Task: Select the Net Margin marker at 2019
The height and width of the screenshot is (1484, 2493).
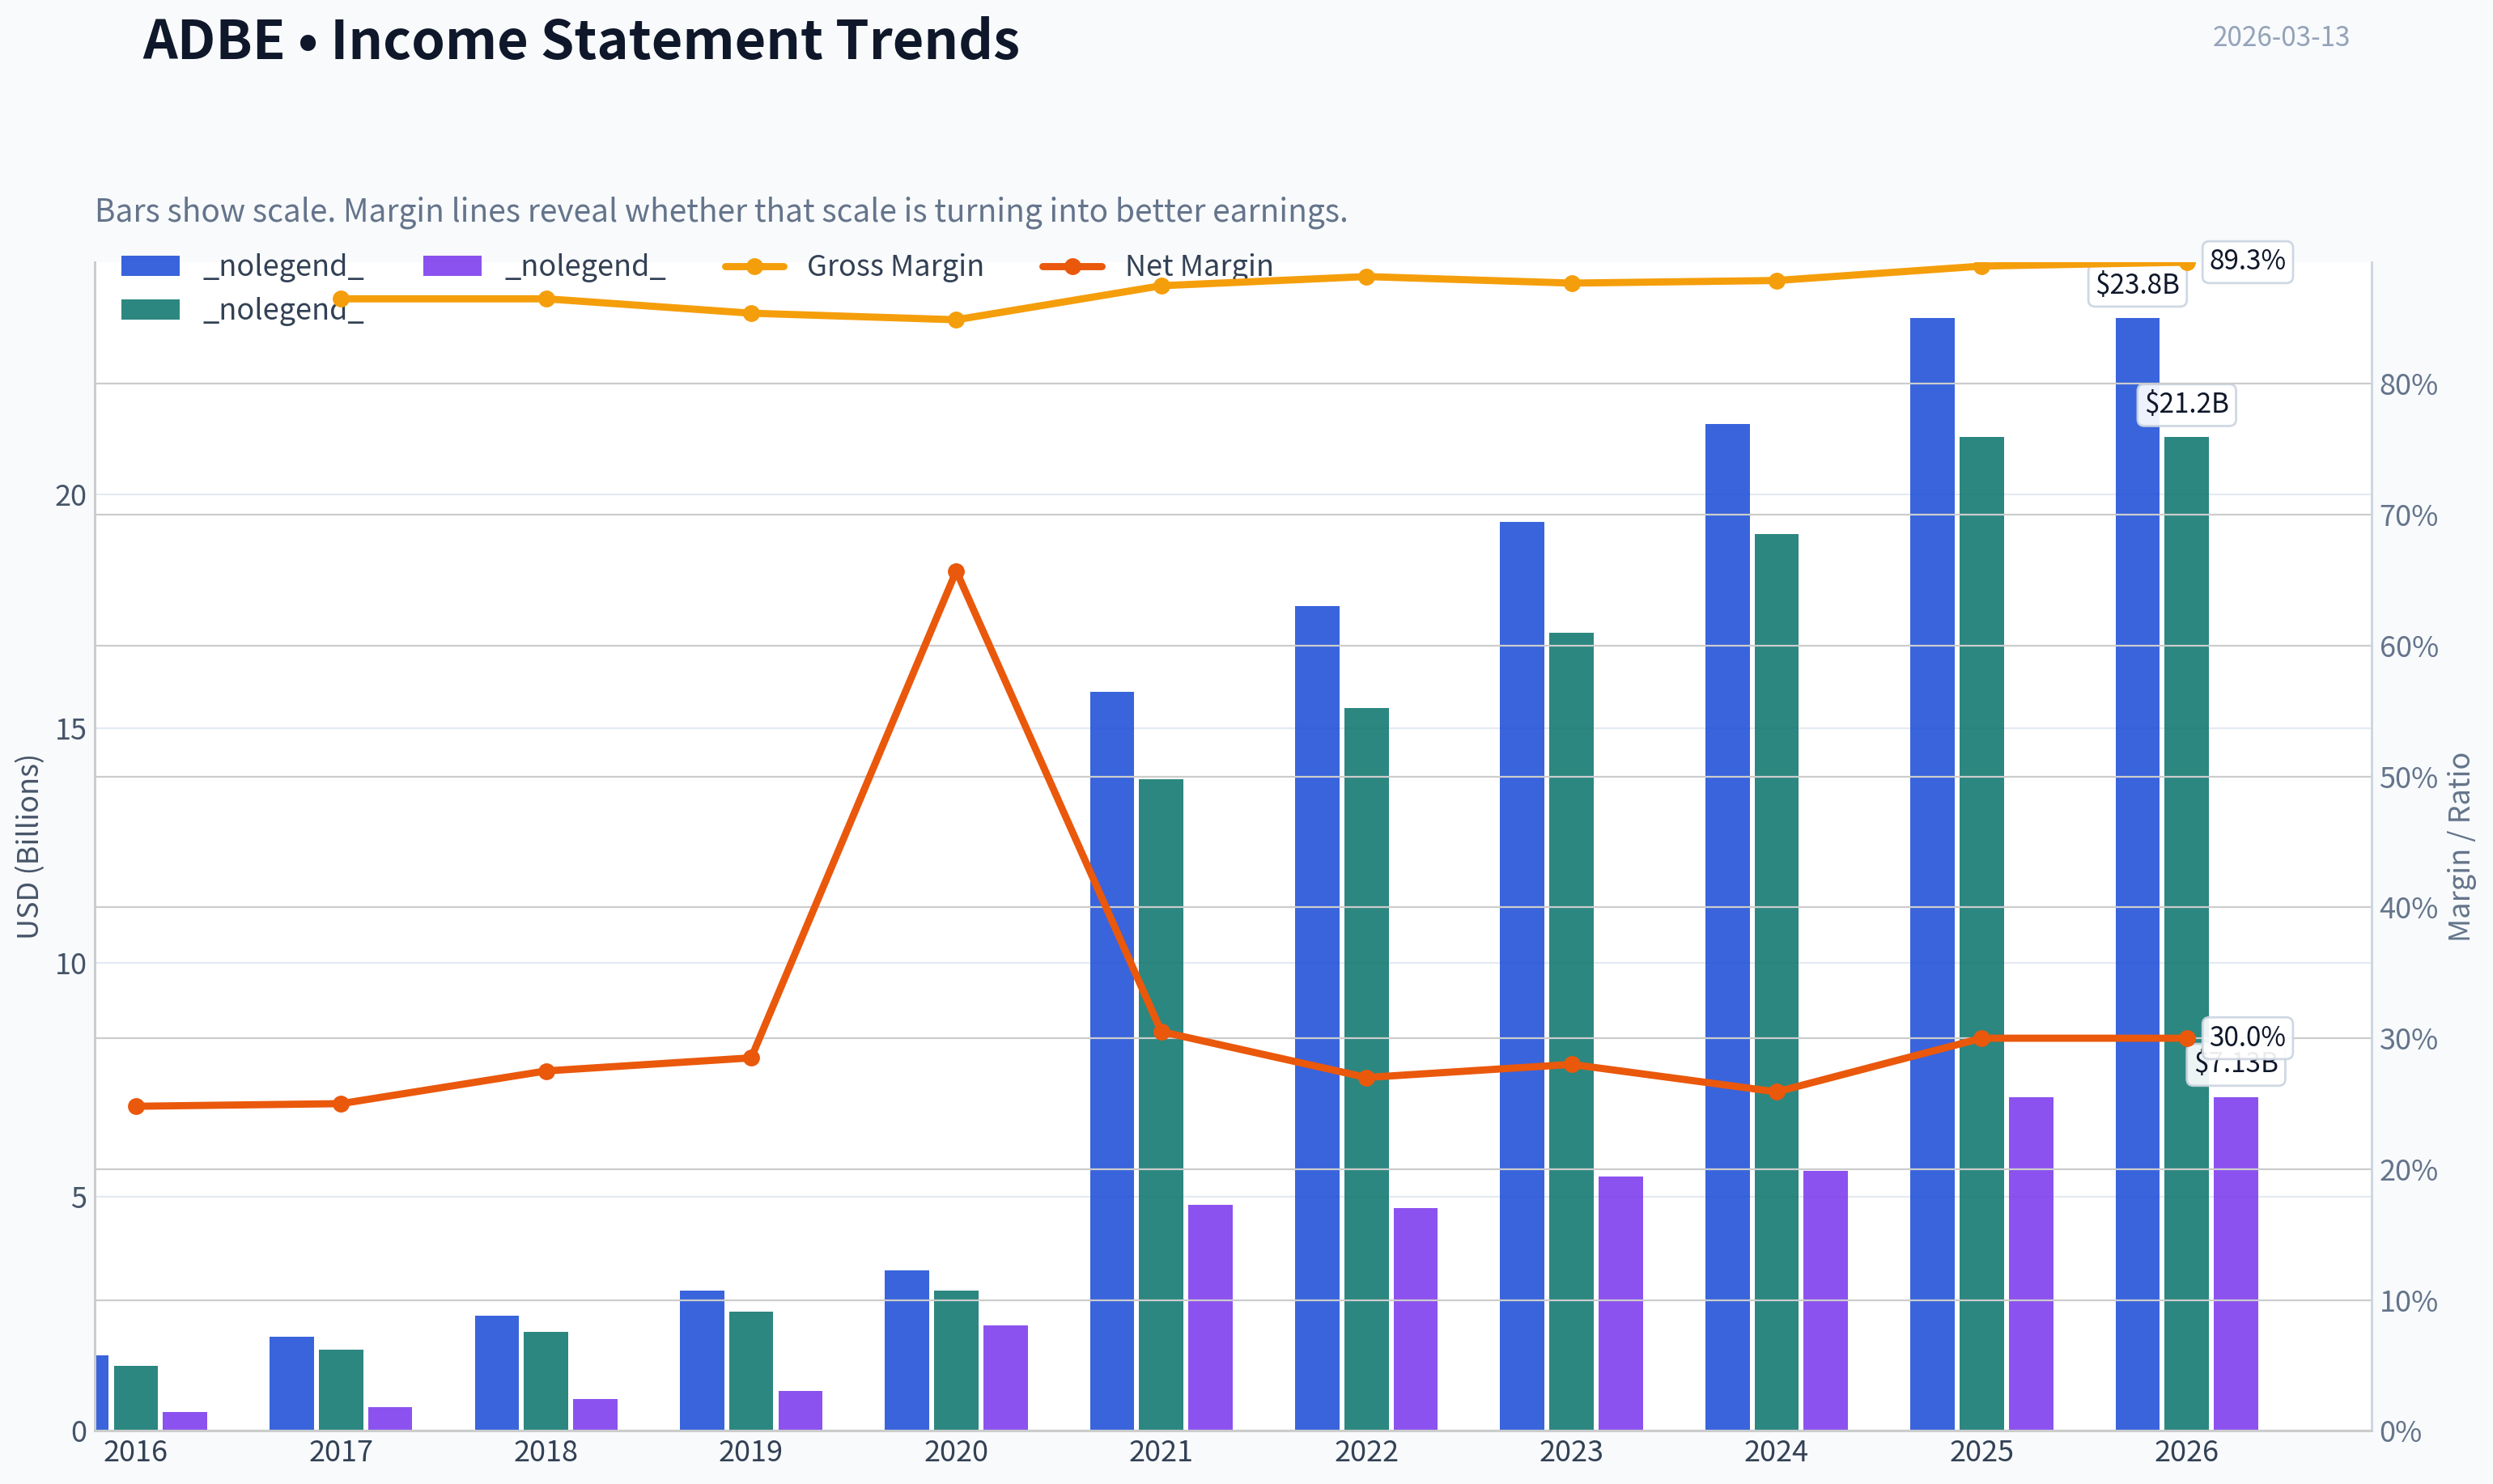Action: (x=752, y=1058)
